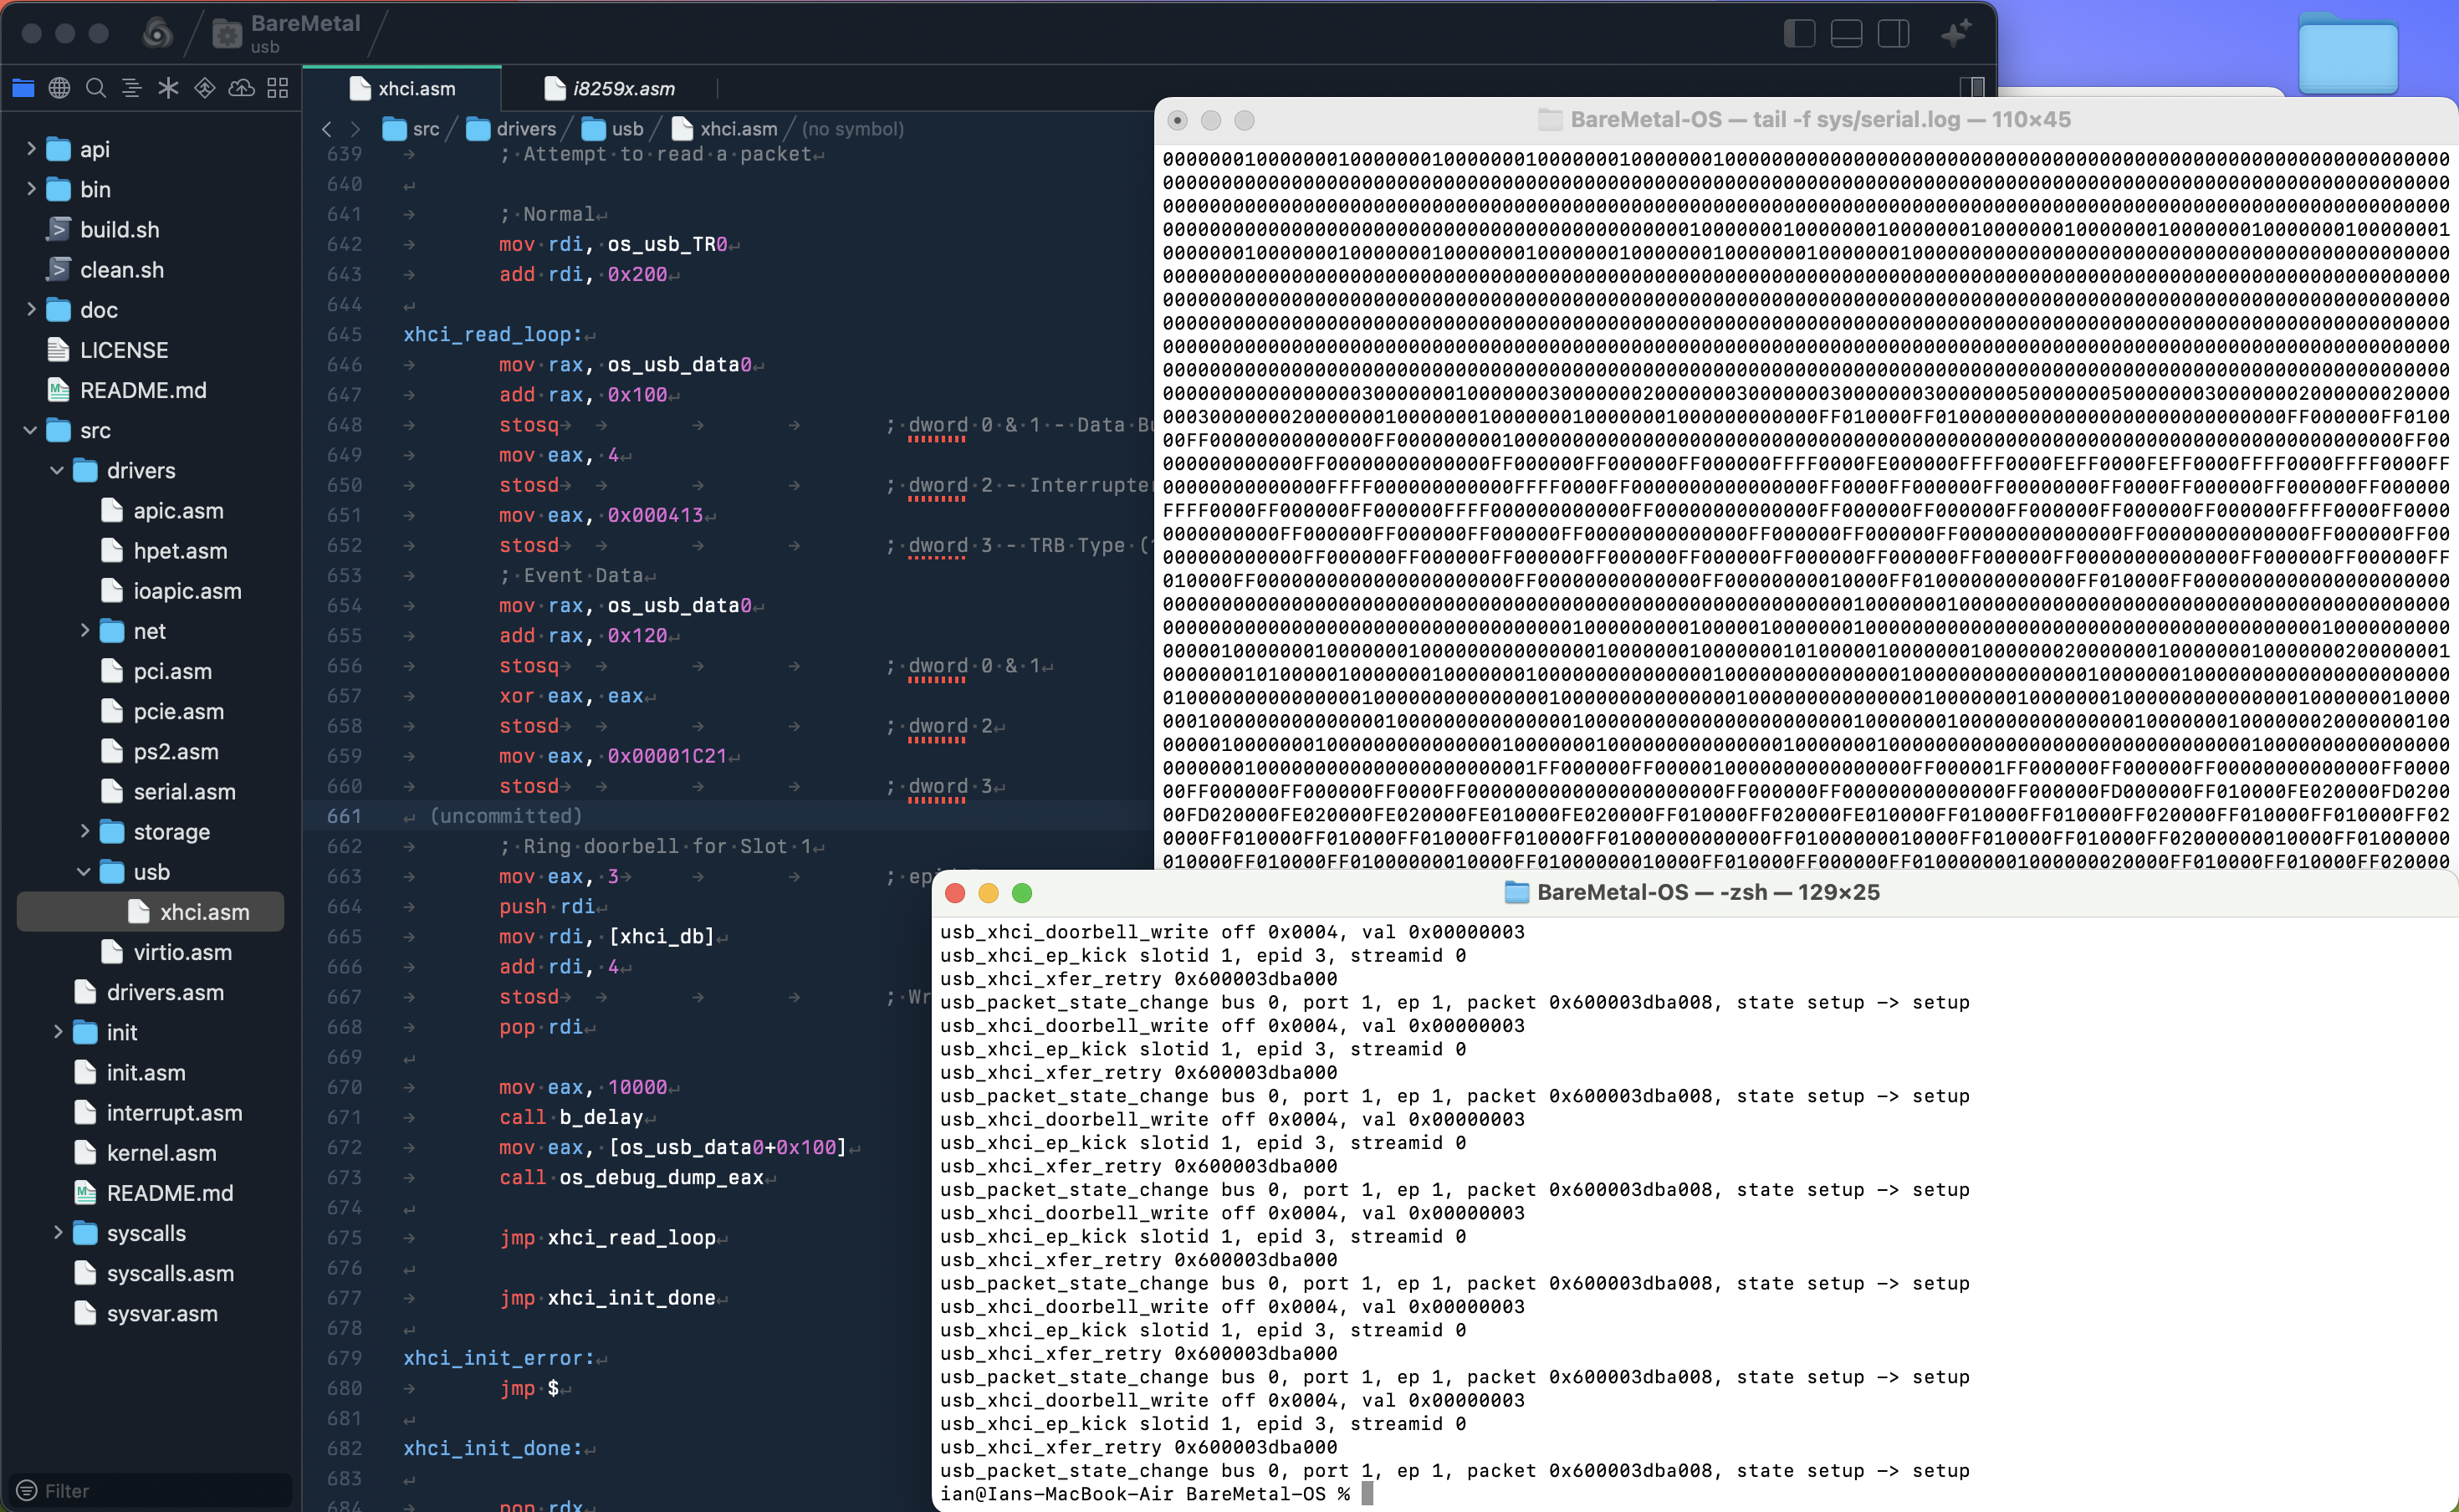The width and height of the screenshot is (2459, 1512).
Task: Toggle the bottom pane visibility
Action: click(x=1846, y=33)
